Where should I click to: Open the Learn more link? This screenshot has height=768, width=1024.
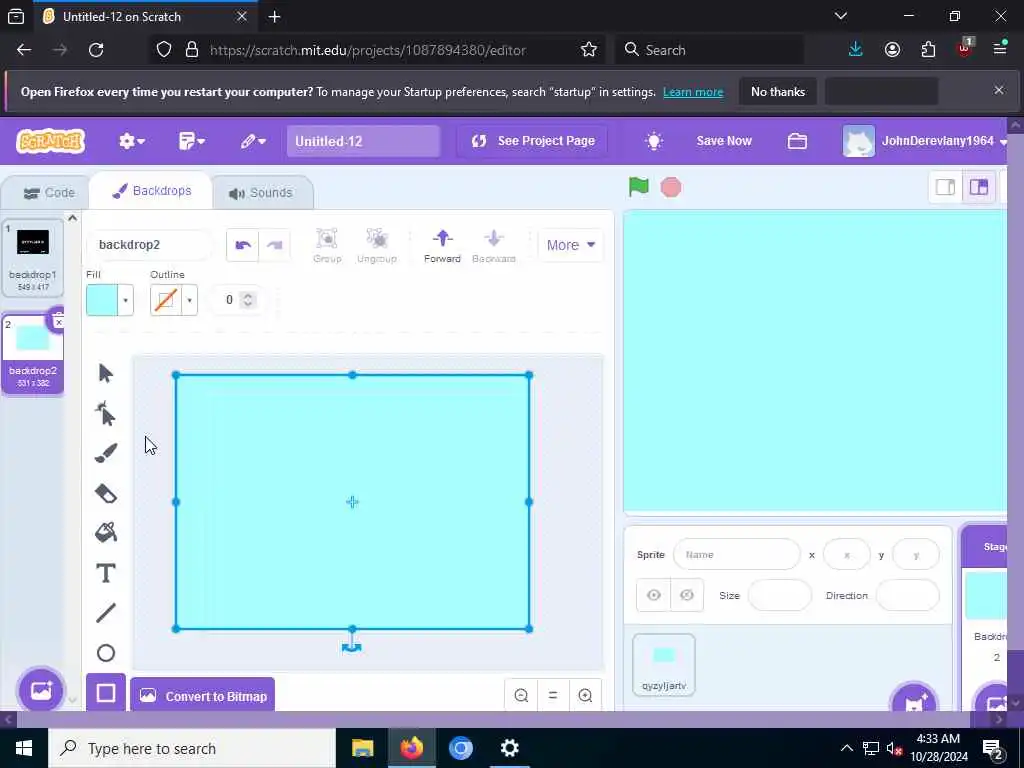point(693,92)
